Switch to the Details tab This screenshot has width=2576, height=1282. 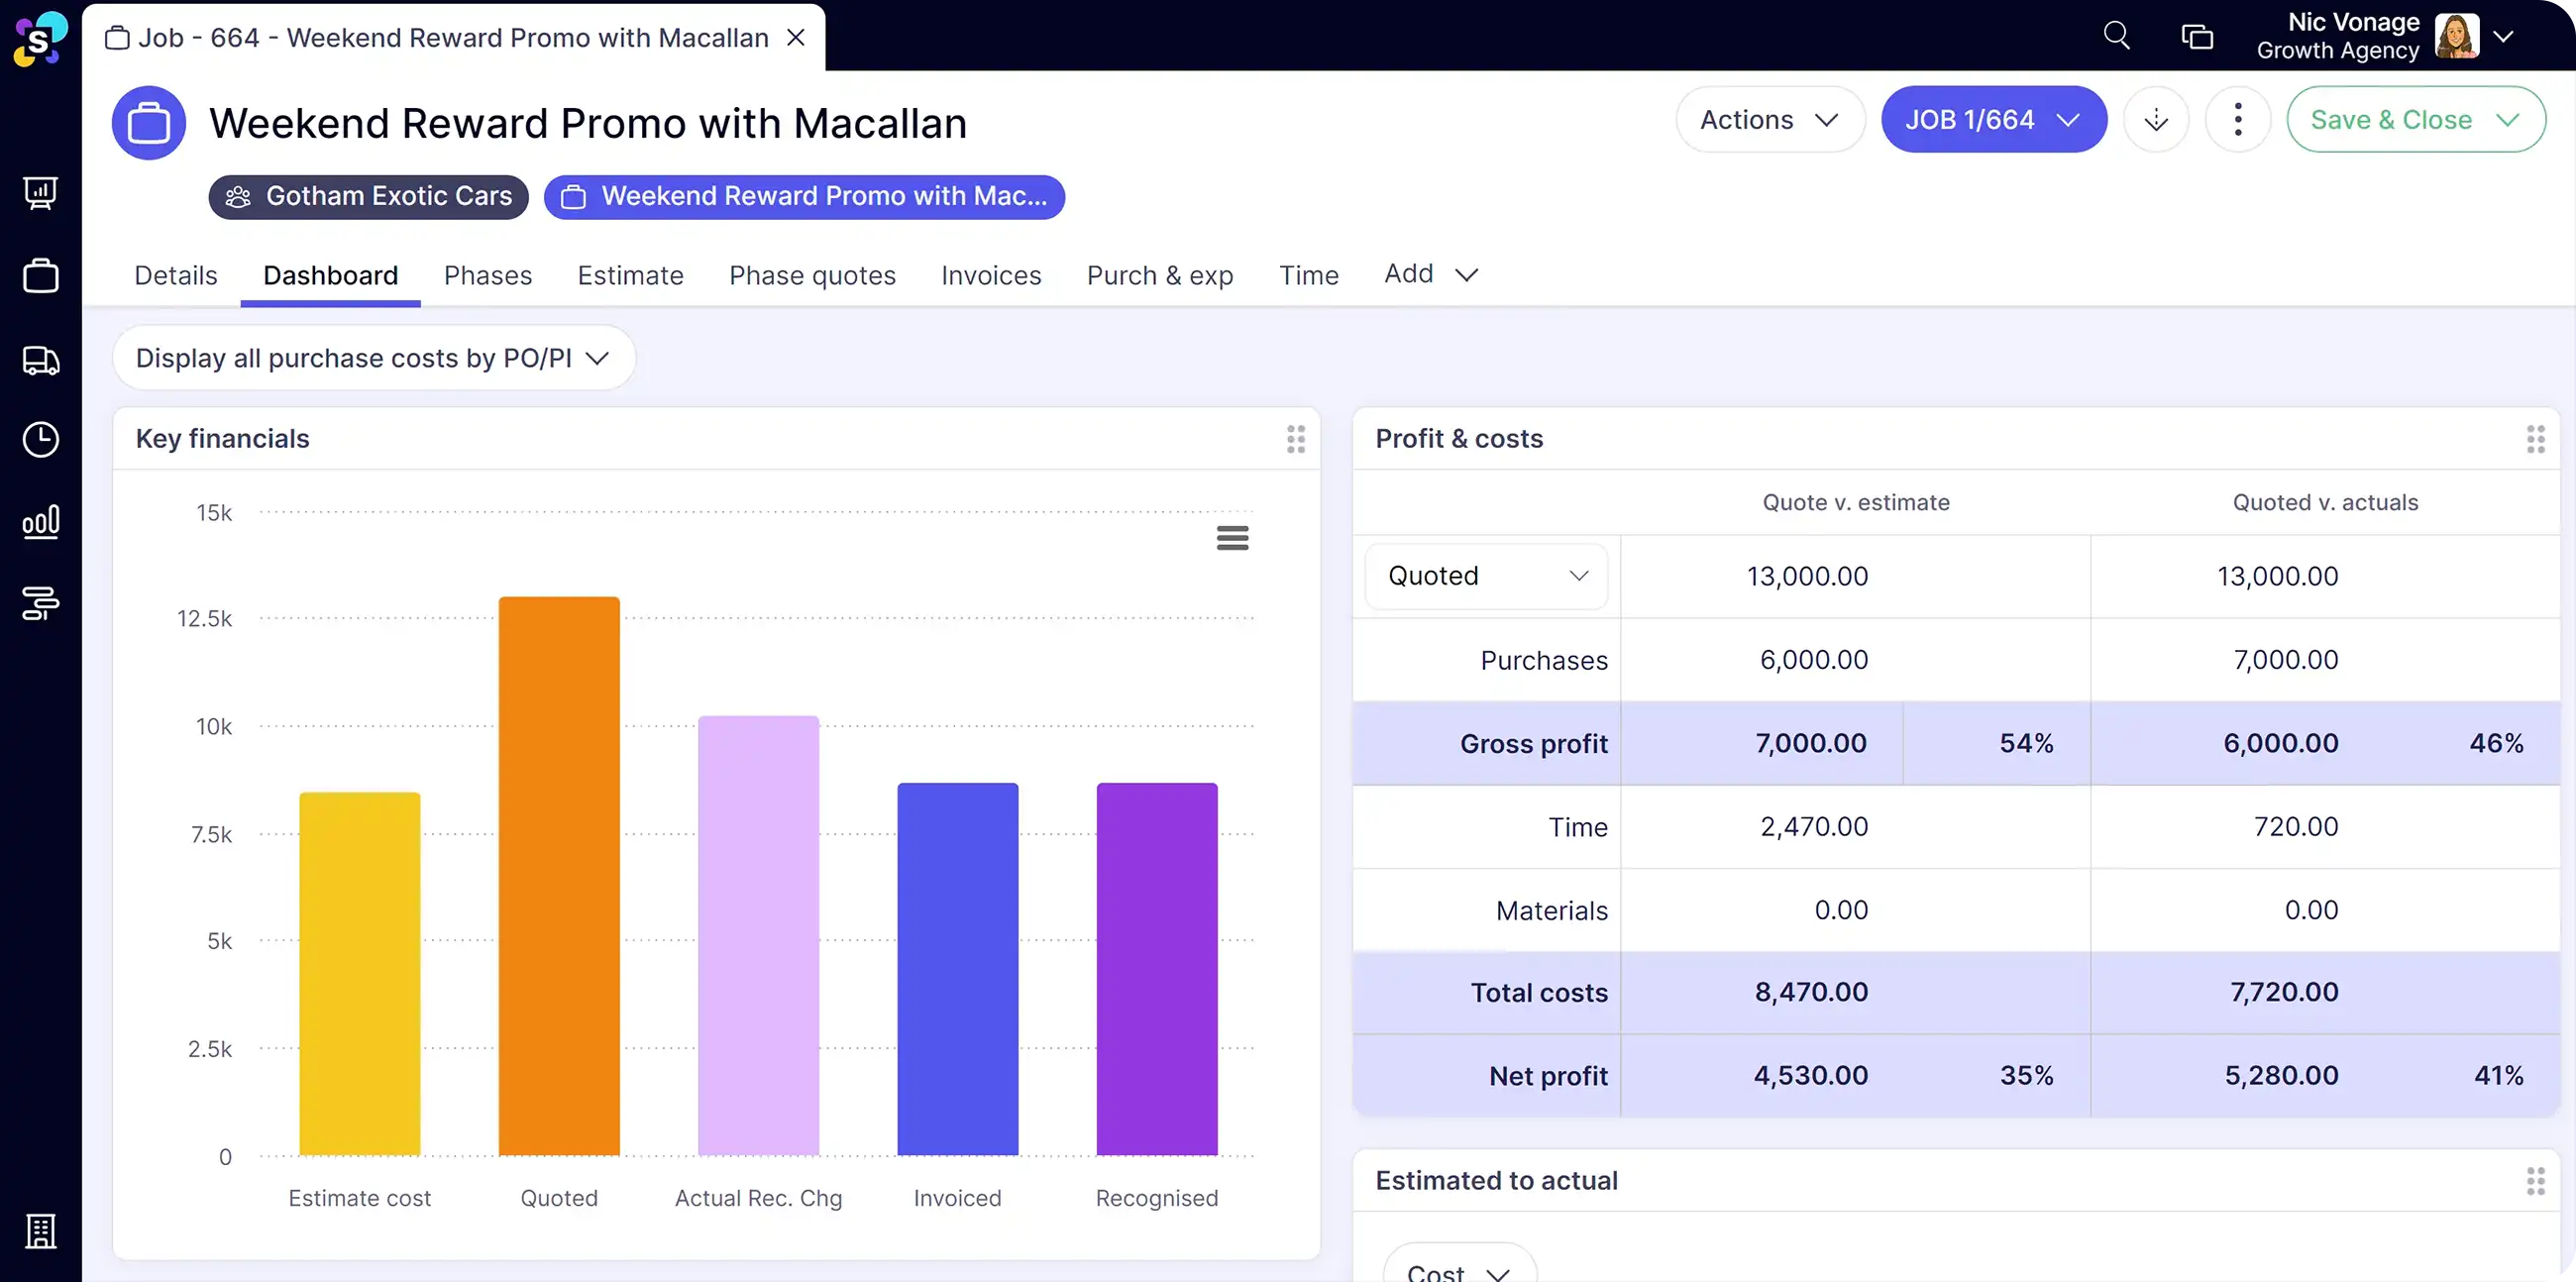pyautogui.click(x=176, y=275)
